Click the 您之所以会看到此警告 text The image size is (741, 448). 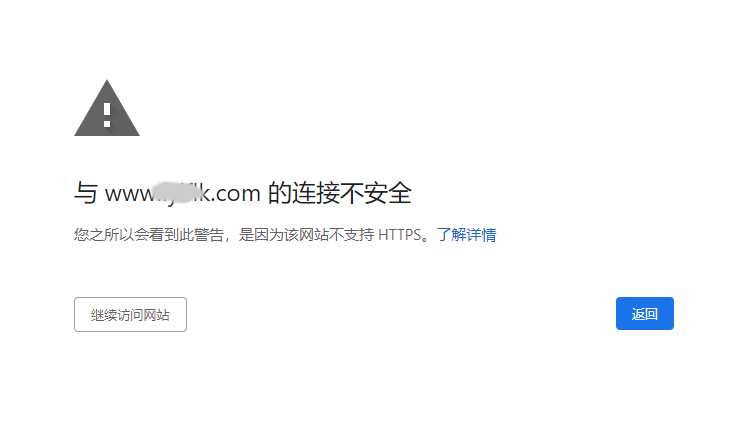click(149, 234)
